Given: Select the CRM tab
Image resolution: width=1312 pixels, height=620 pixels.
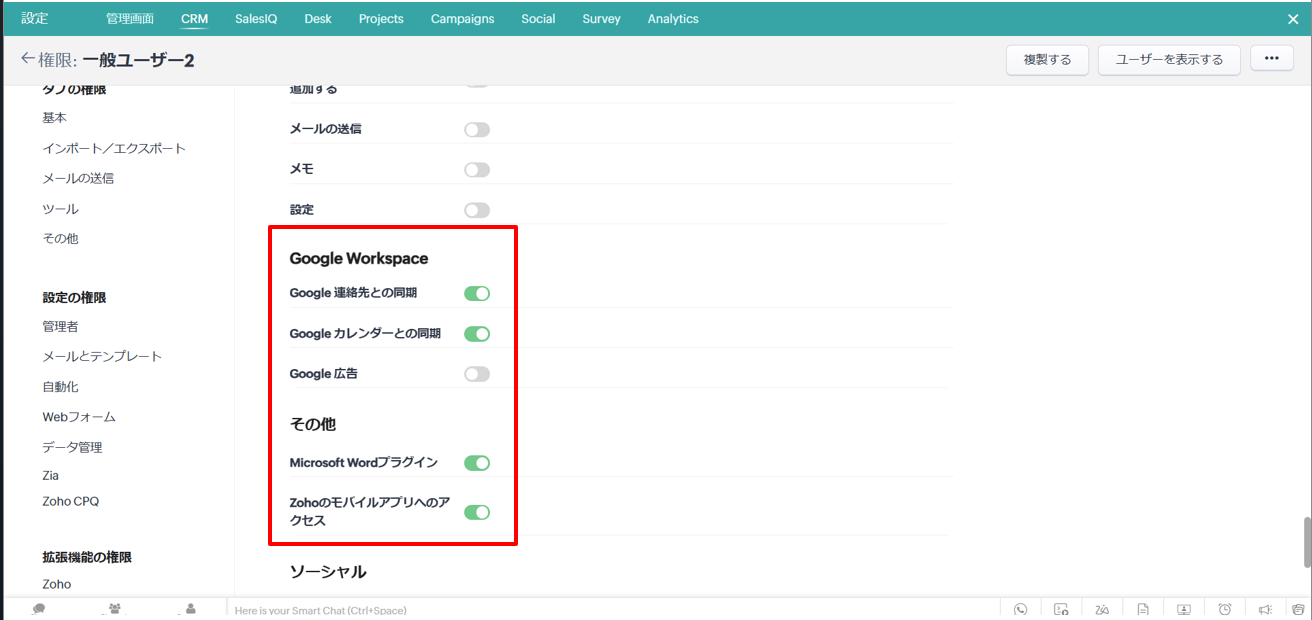Looking at the screenshot, I should click(x=194, y=19).
